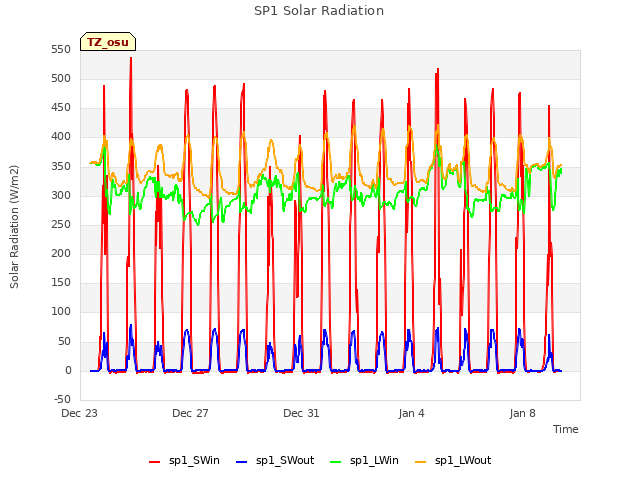Click the blue sp1_SWout legend swatch
This screenshot has height=480, width=640.
point(242,462)
